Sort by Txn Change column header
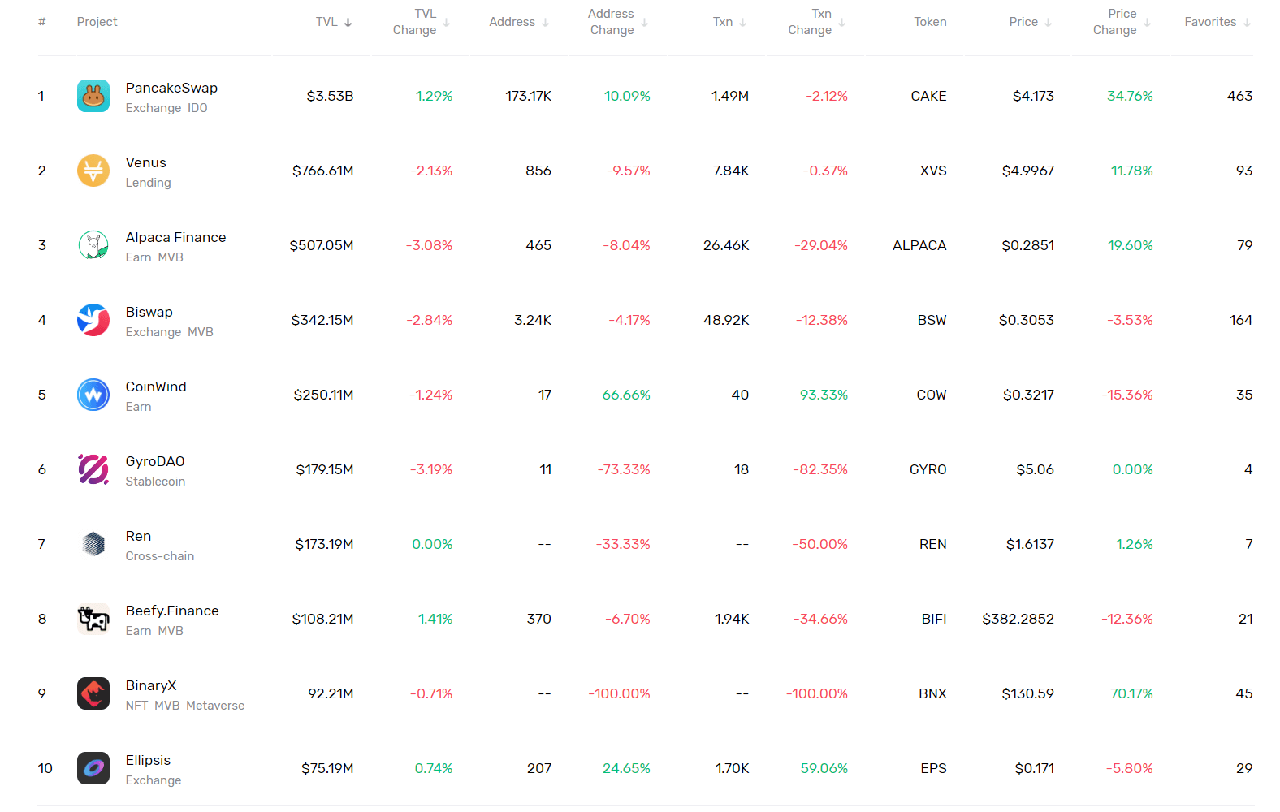Image resolution: width=1280 pixels, height=812 pixels. (x=817, y=22)
